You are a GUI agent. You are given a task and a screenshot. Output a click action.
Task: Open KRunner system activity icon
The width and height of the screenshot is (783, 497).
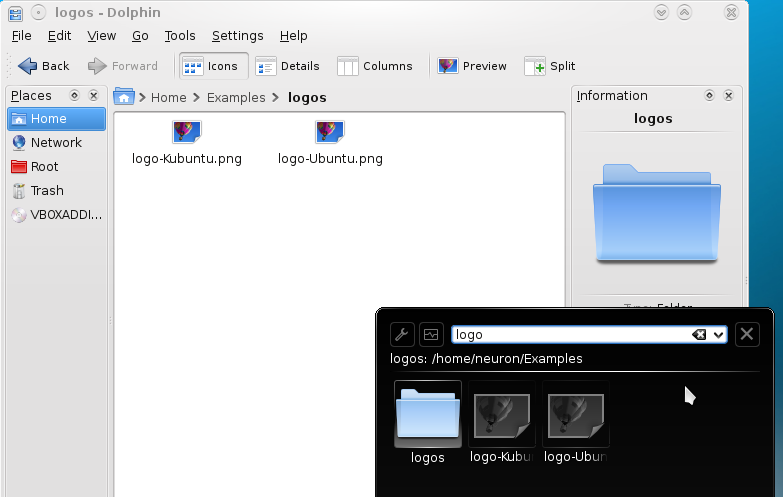pos(431,334)
